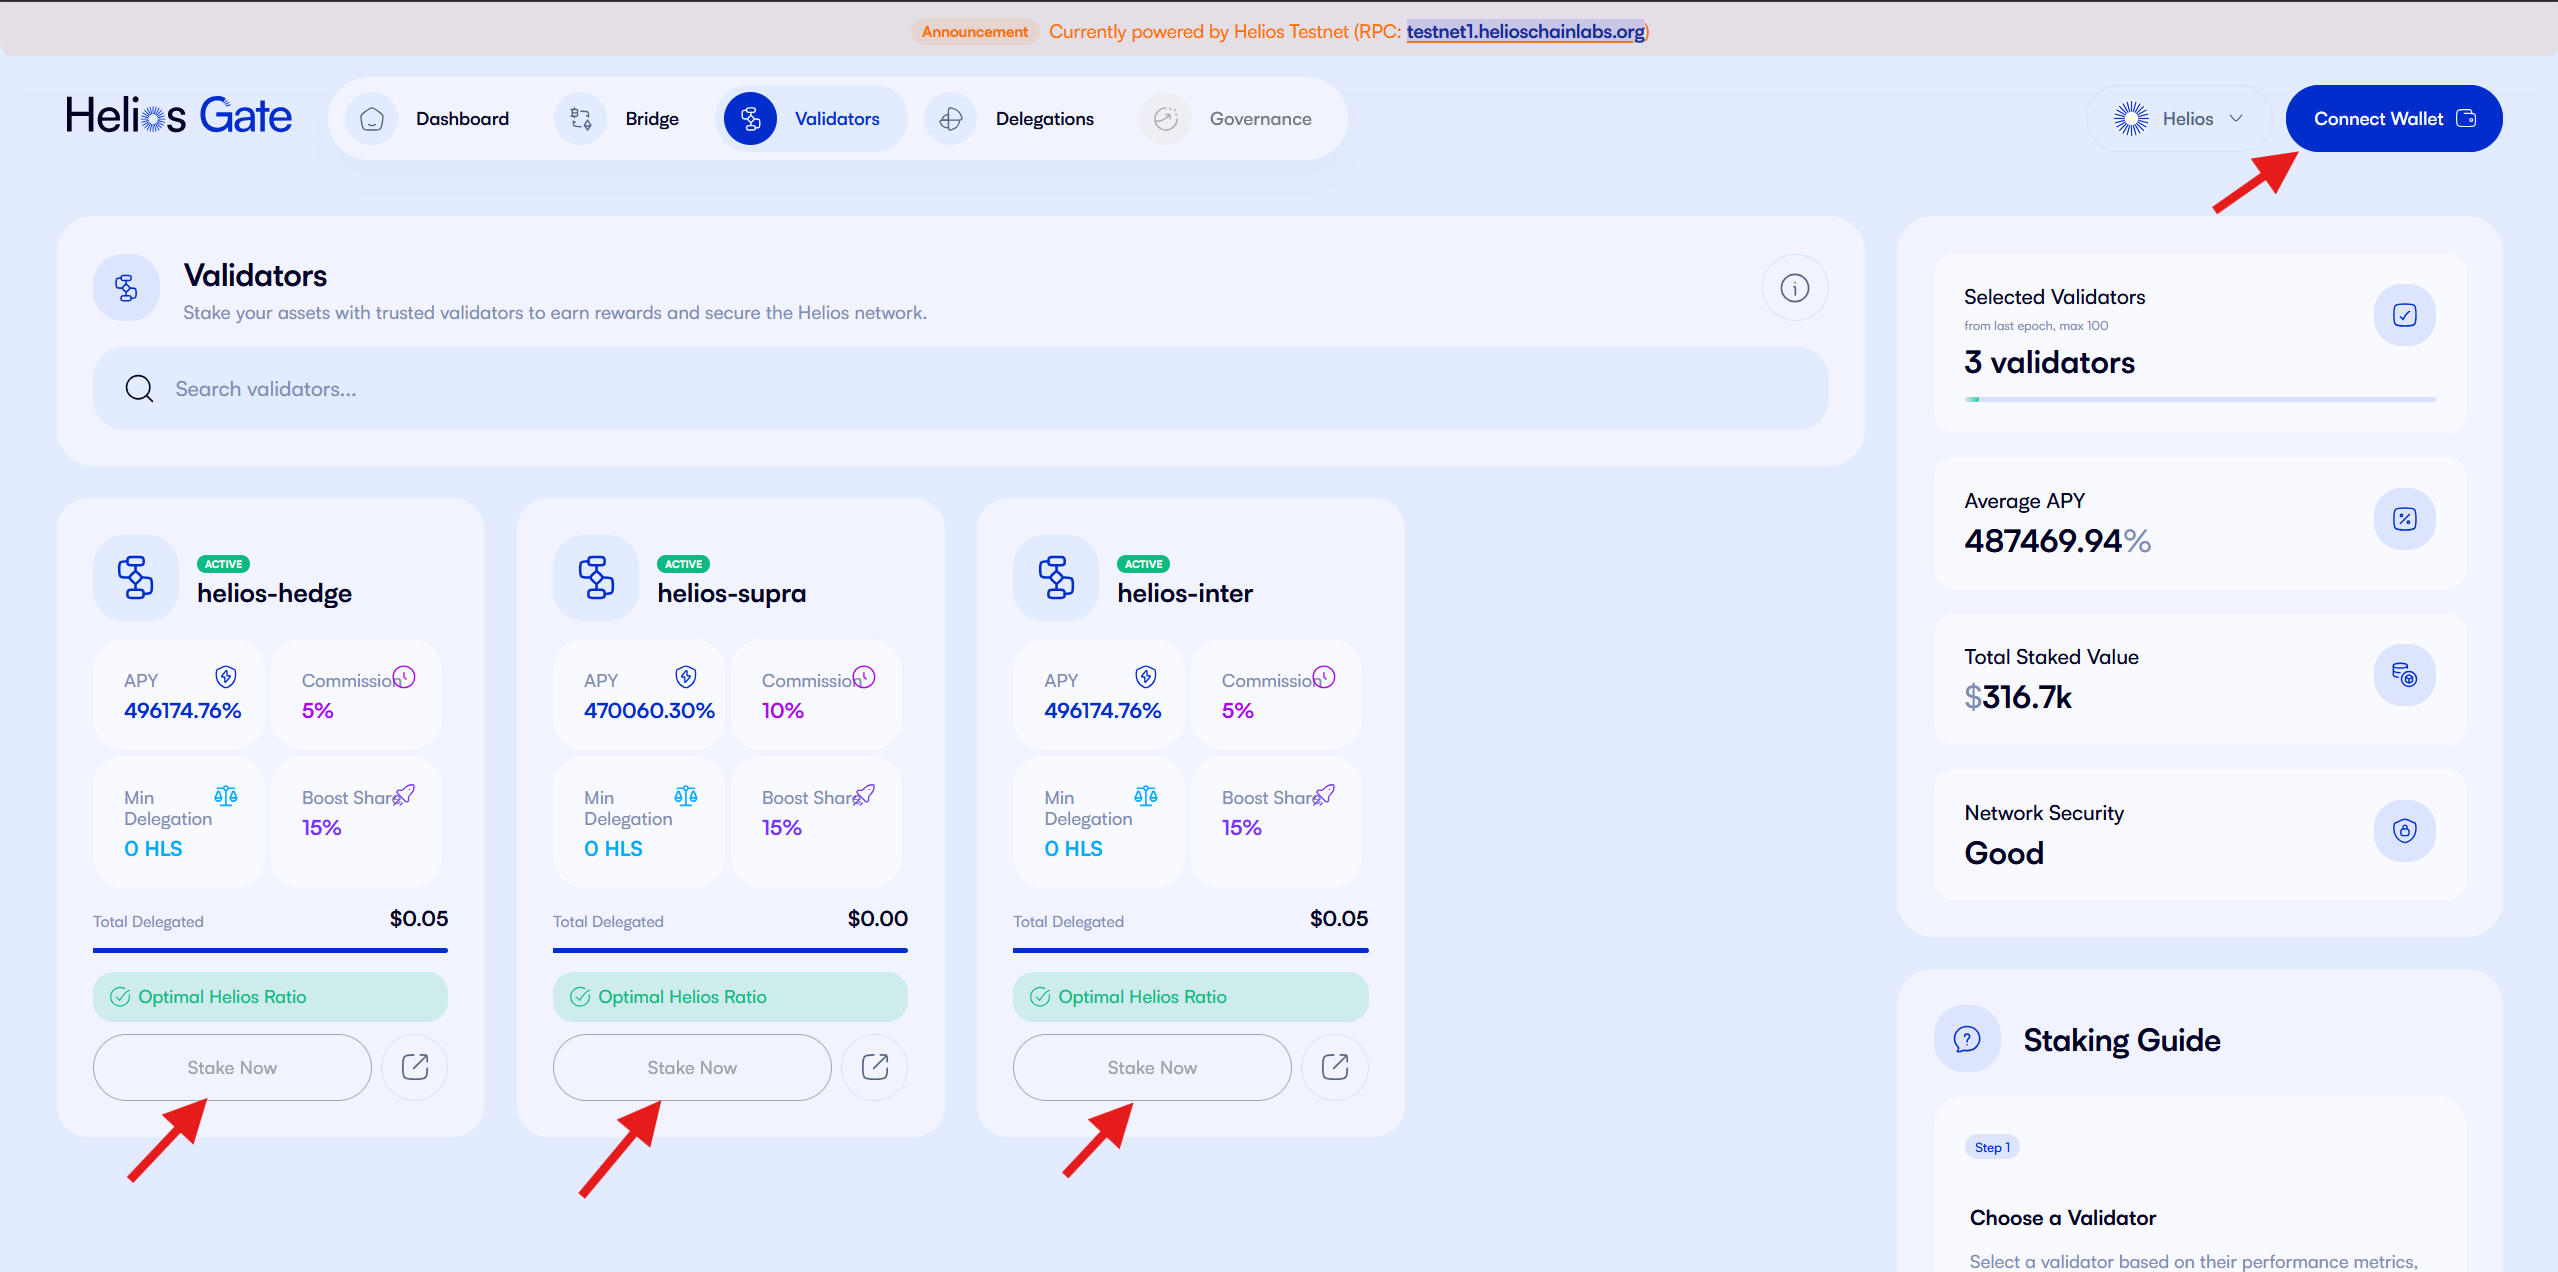
Task: Click the Helios Gate logo
Action: coord(178,116)
